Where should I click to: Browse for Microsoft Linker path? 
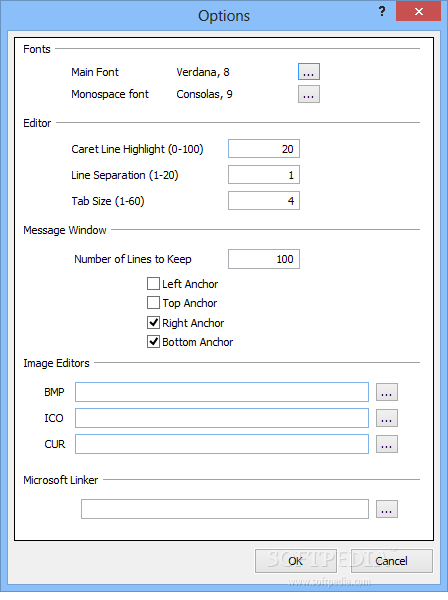387,509
